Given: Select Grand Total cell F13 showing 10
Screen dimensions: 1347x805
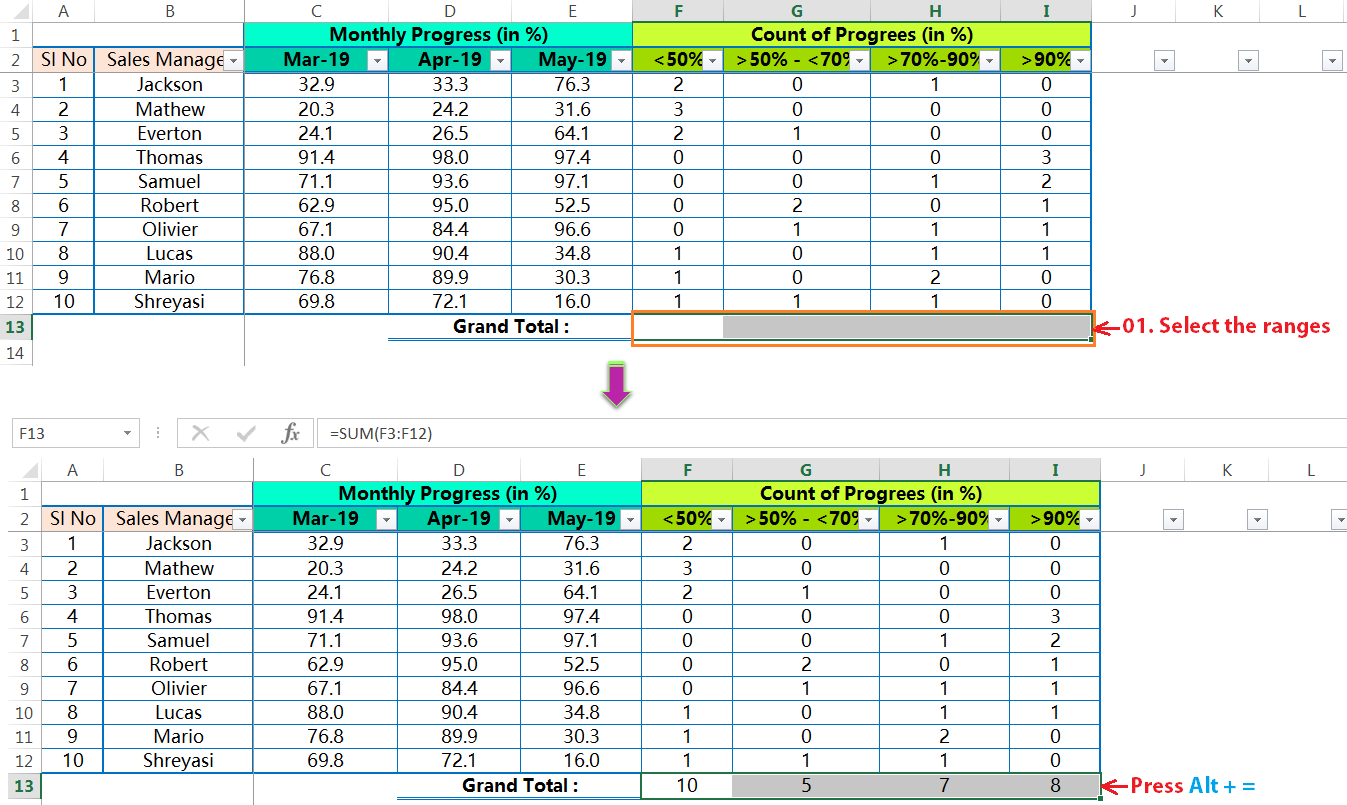Looking at the screenshot, I should pyautogui.click(x=686, y=786).
